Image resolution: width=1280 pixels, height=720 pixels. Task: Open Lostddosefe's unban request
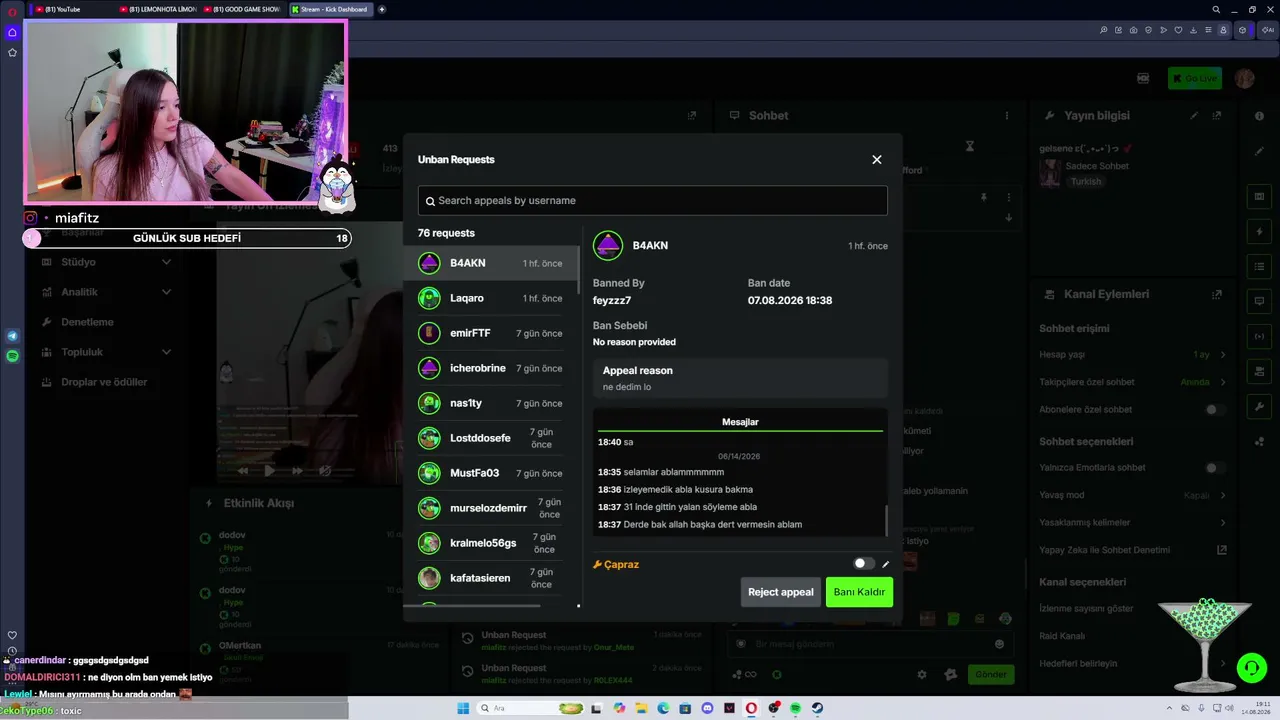coord(491,438)
